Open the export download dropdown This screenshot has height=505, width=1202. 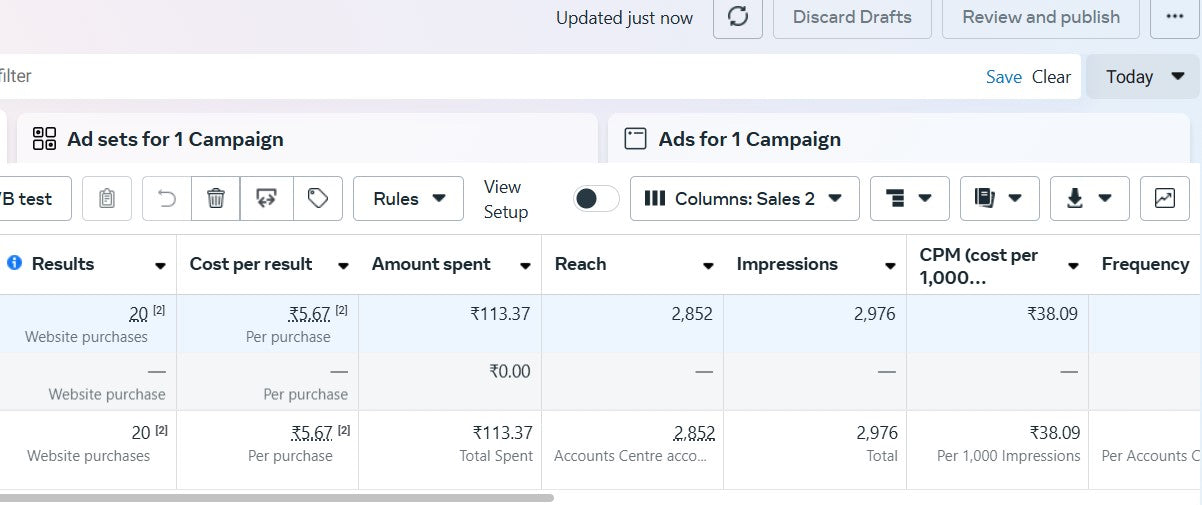[x=1090, y=199]
